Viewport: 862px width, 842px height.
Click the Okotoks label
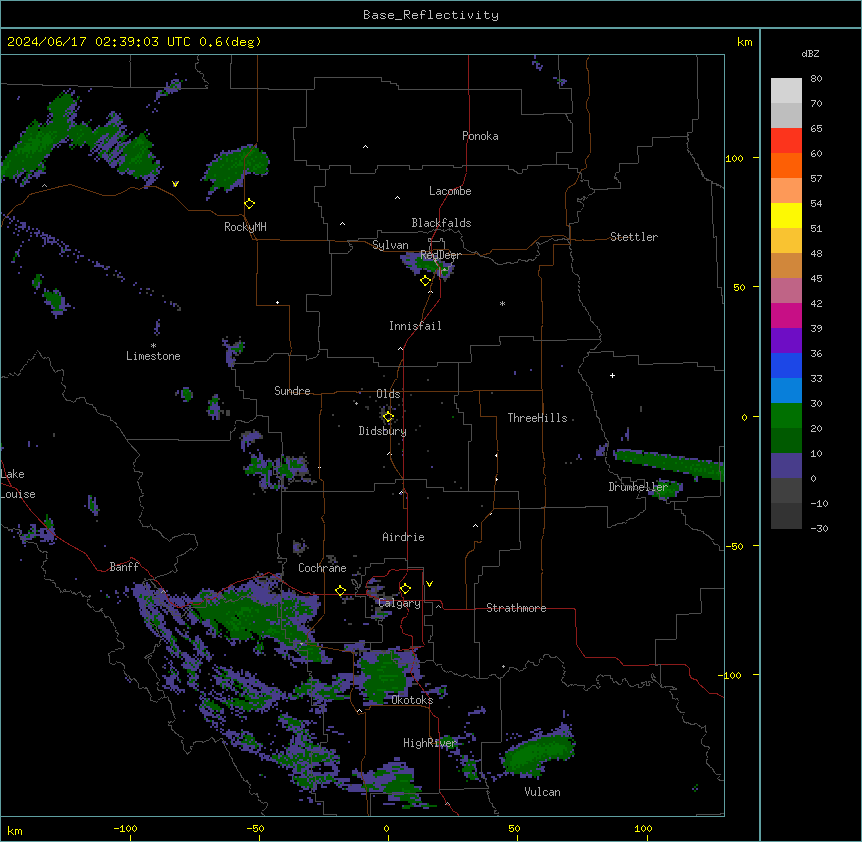point(412,700)
